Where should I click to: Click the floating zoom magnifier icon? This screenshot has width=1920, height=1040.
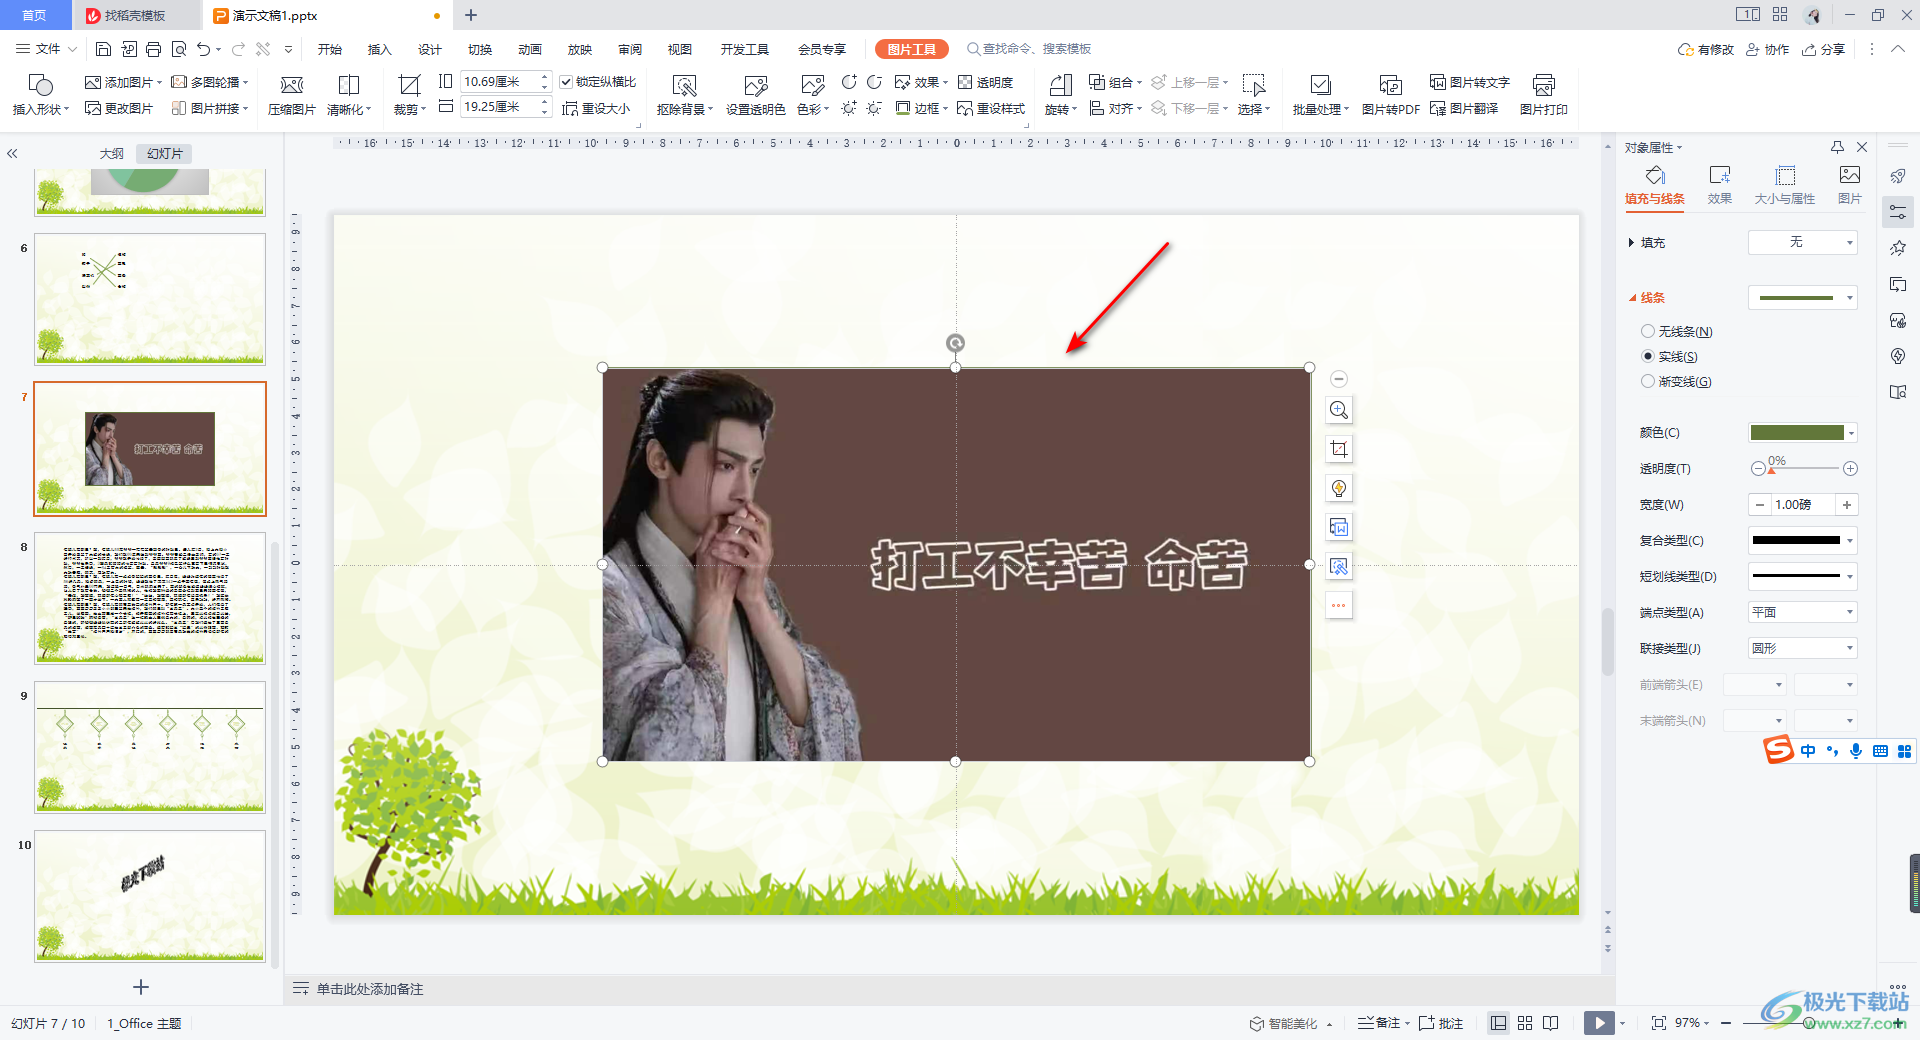1339,410
